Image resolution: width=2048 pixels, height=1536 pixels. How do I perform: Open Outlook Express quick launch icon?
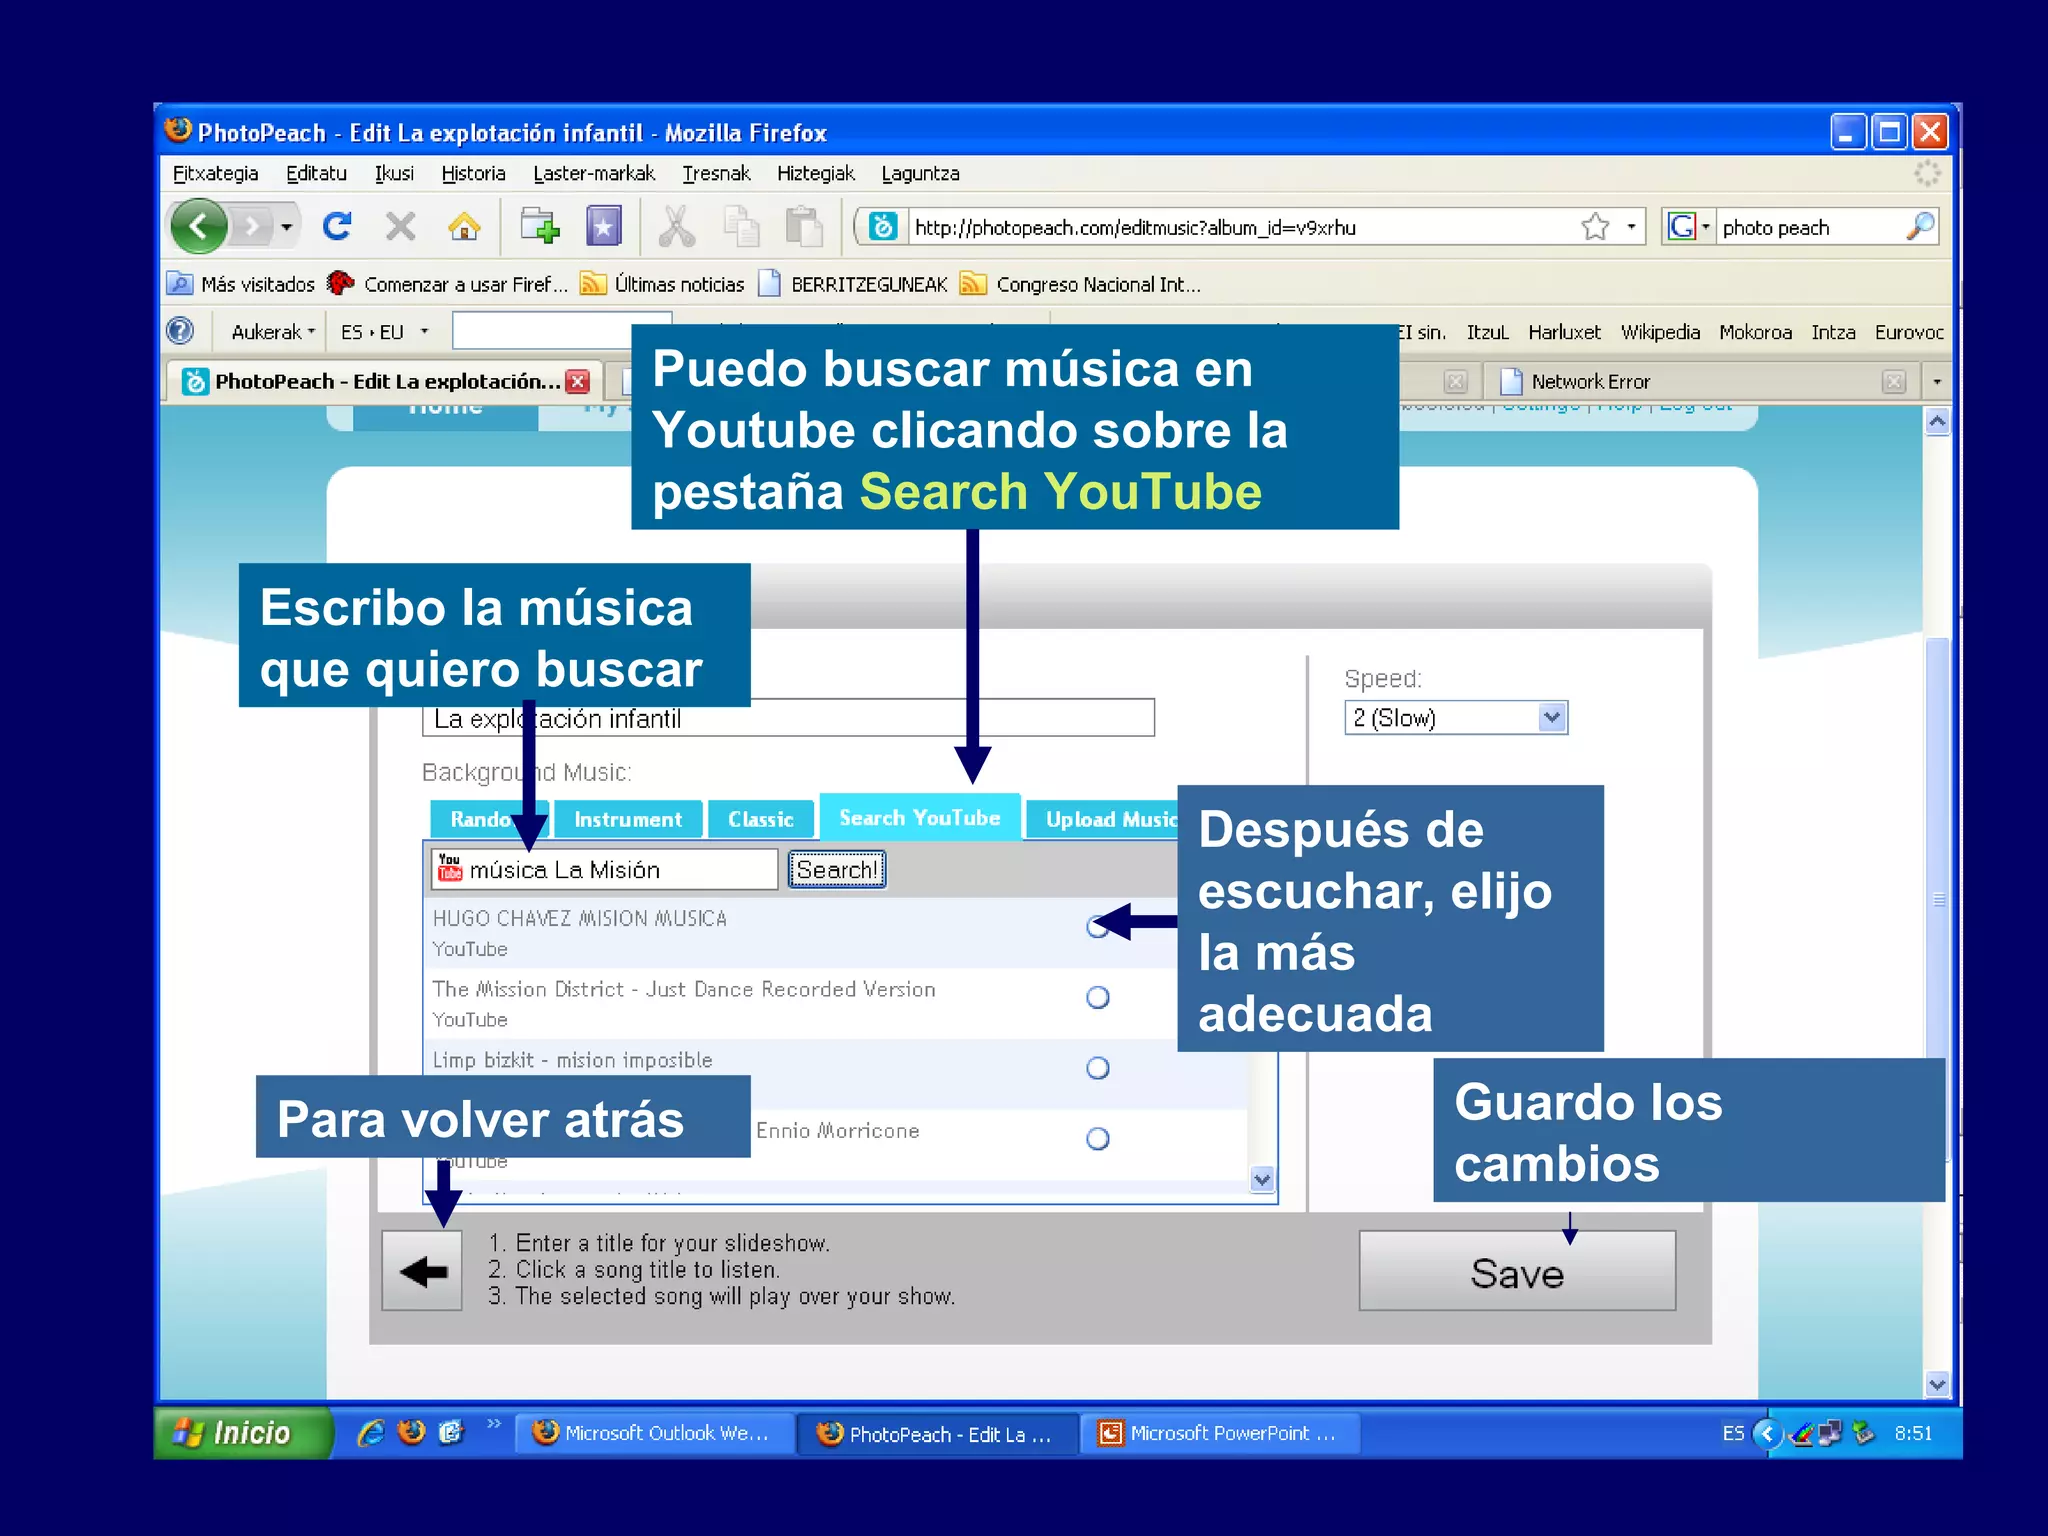point(451,1433)
